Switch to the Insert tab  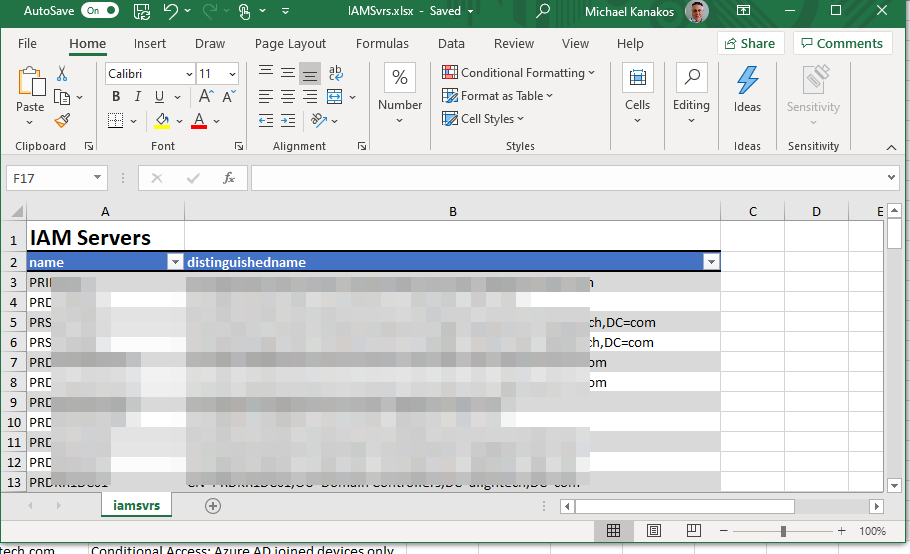pyautogui.click(x=150, y=44)
